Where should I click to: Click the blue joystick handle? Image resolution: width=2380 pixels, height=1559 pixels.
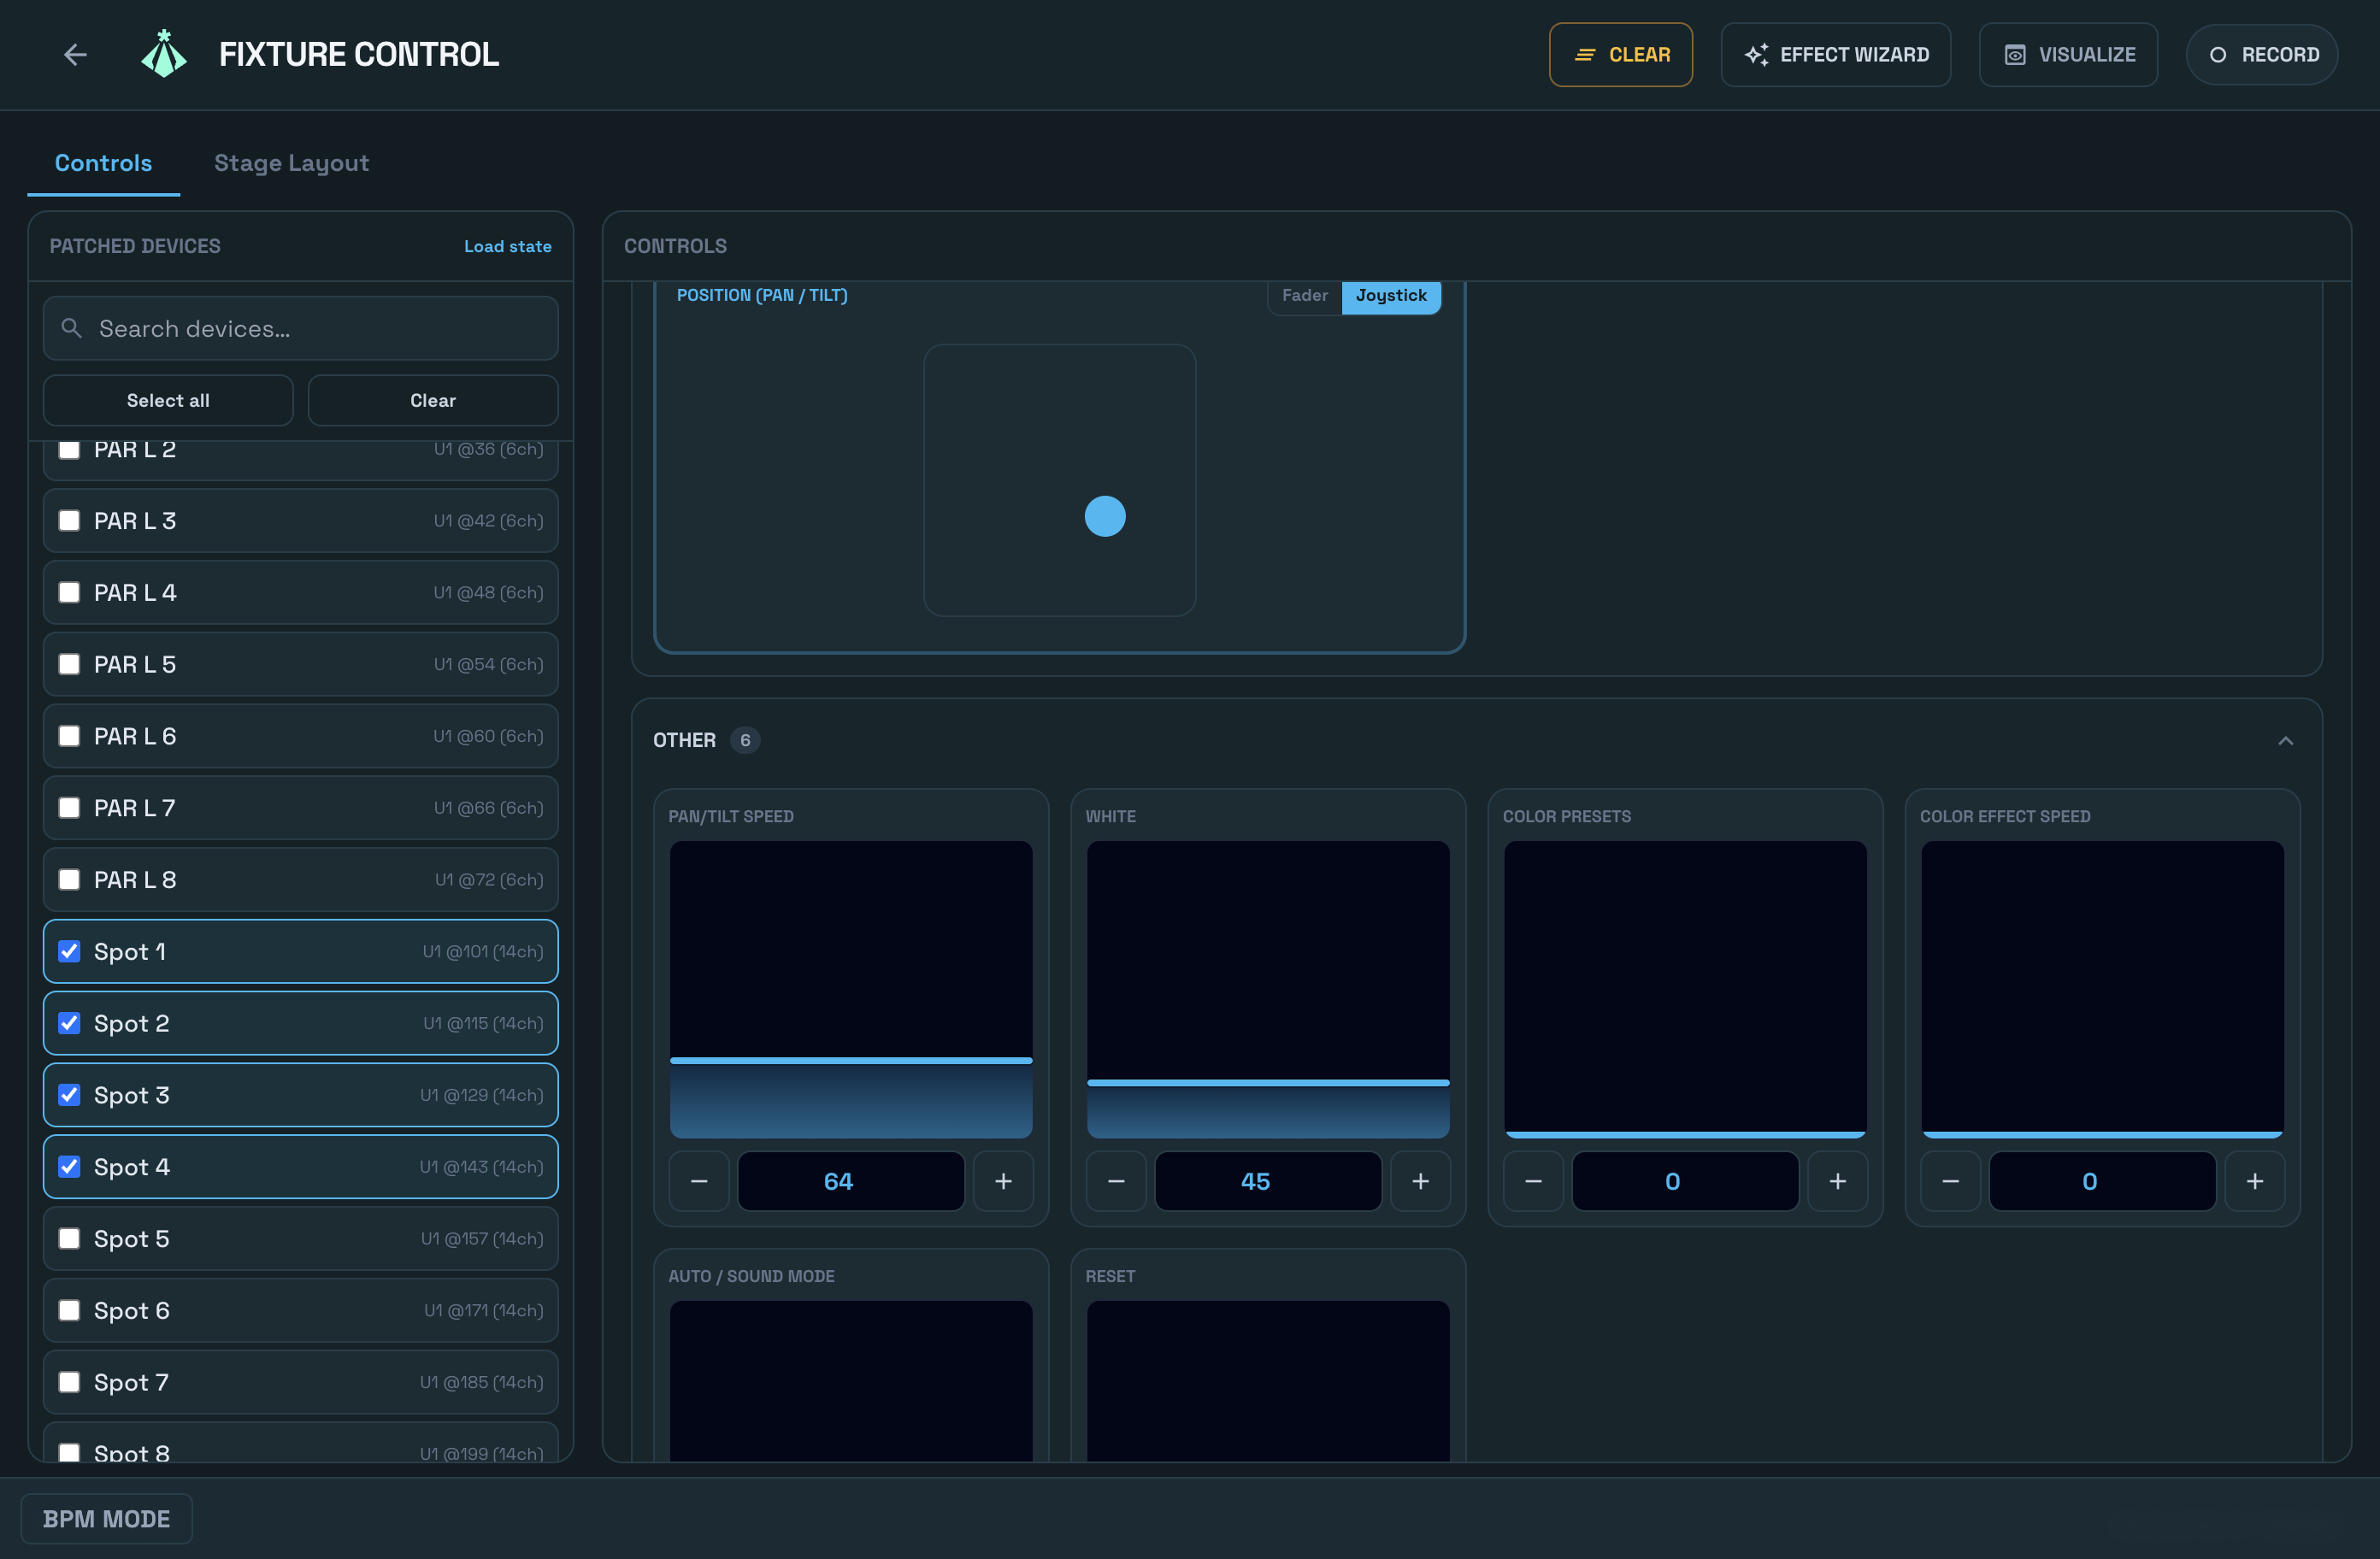click(x=1105, y=516)
